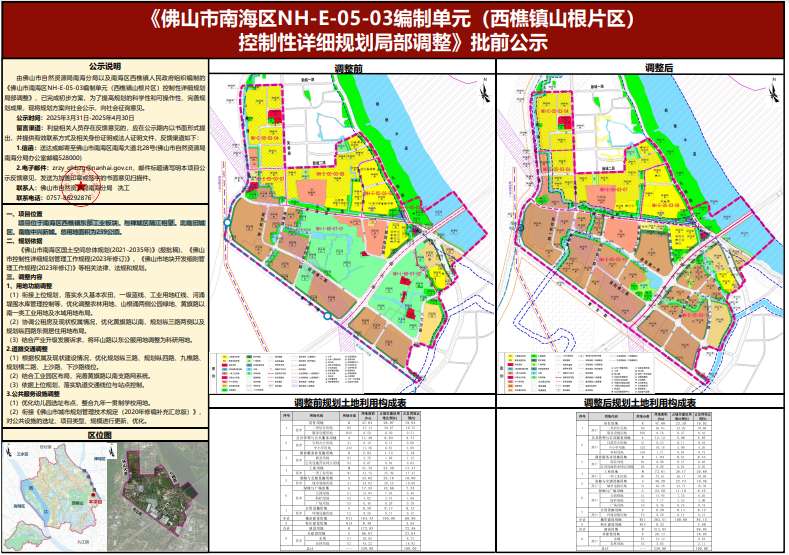Click the north arrow on 调整后 map

[775, 92]
